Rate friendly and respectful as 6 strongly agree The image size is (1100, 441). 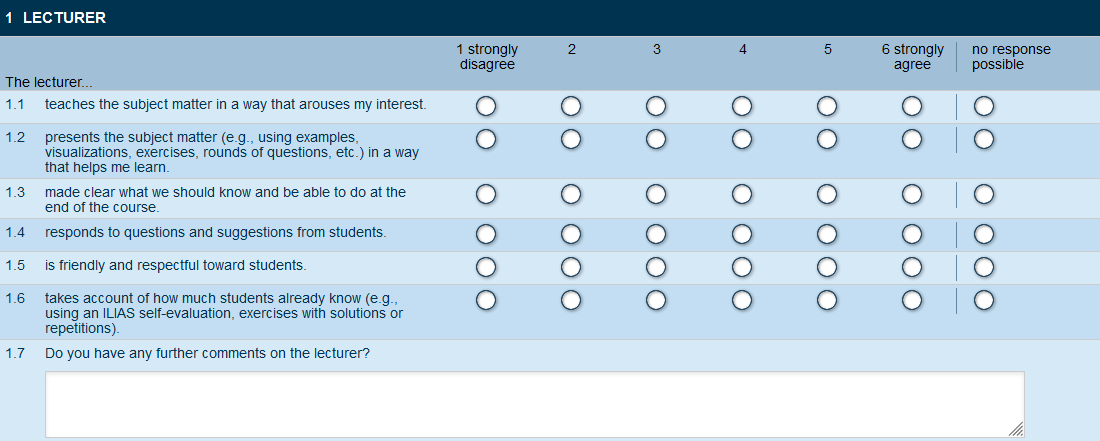[912, 267]
